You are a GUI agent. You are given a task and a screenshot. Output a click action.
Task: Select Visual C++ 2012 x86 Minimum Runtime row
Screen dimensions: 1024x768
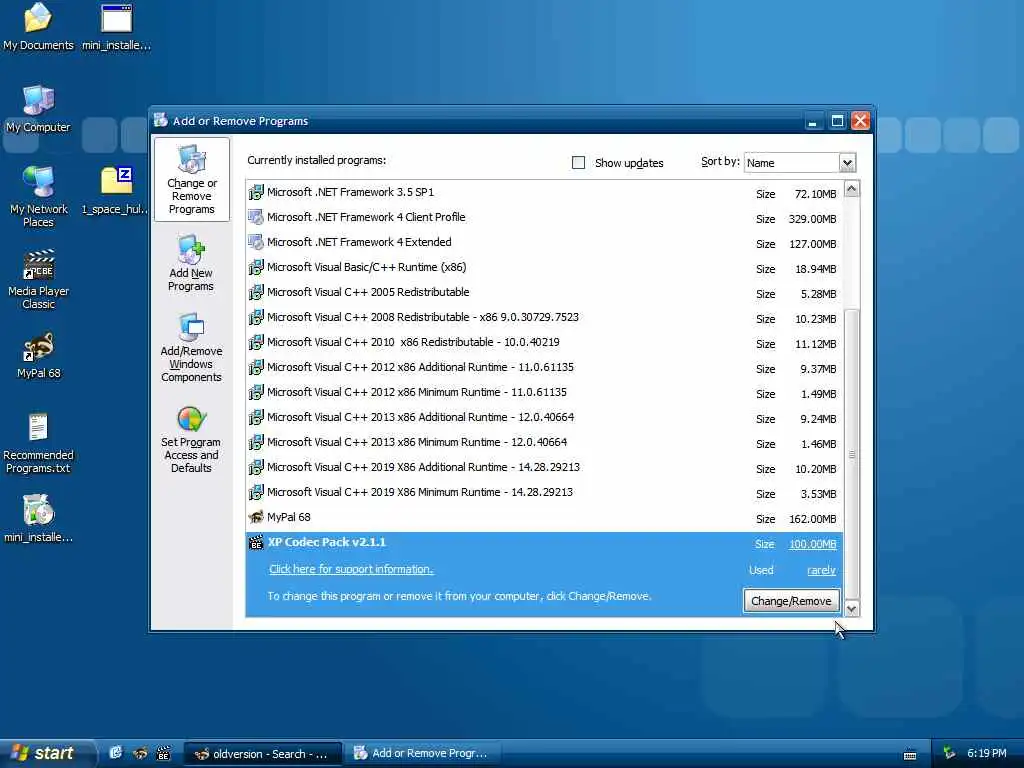[545, 392]
